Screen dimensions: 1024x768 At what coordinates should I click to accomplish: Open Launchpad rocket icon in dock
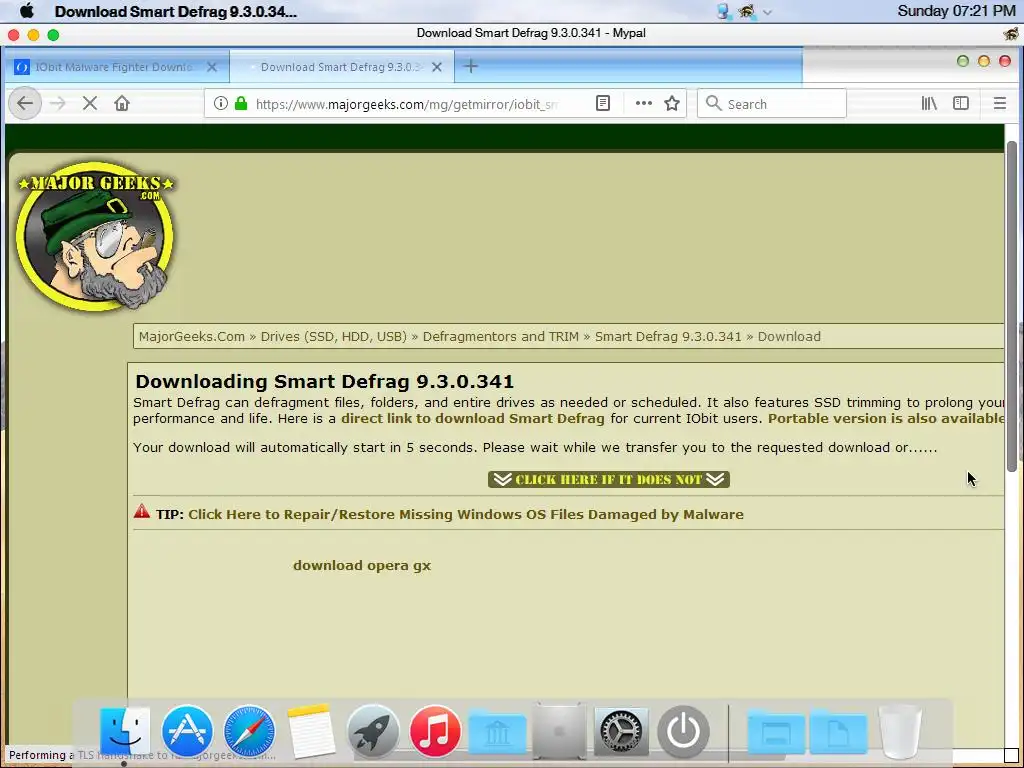(373, 731)
